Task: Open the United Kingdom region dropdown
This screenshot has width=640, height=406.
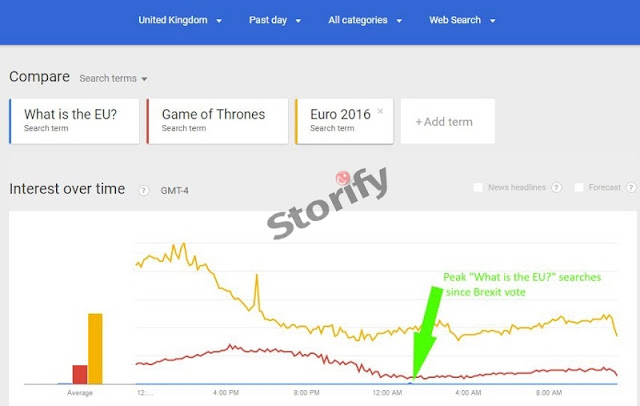Action: pyautogui.click(x=180, y=20)
